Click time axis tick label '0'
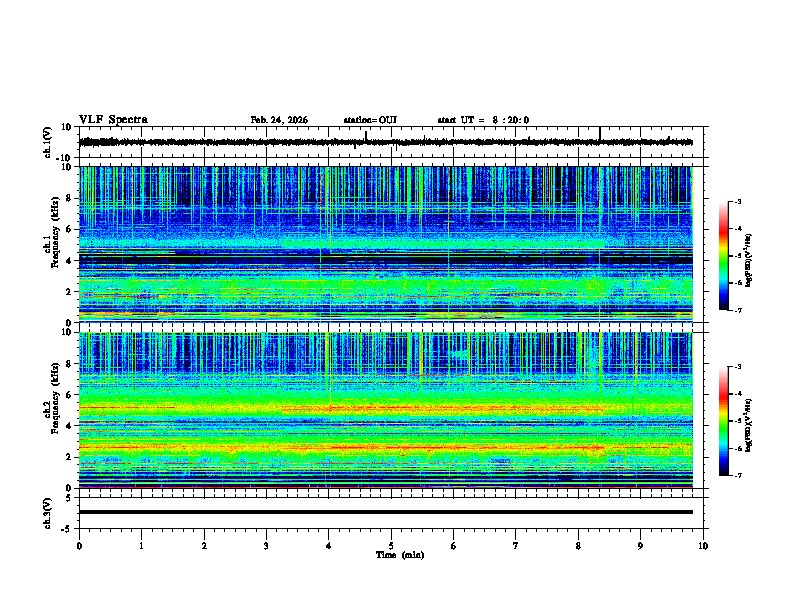792x612 pixels. pyautogui.click(x=79, y=546)
